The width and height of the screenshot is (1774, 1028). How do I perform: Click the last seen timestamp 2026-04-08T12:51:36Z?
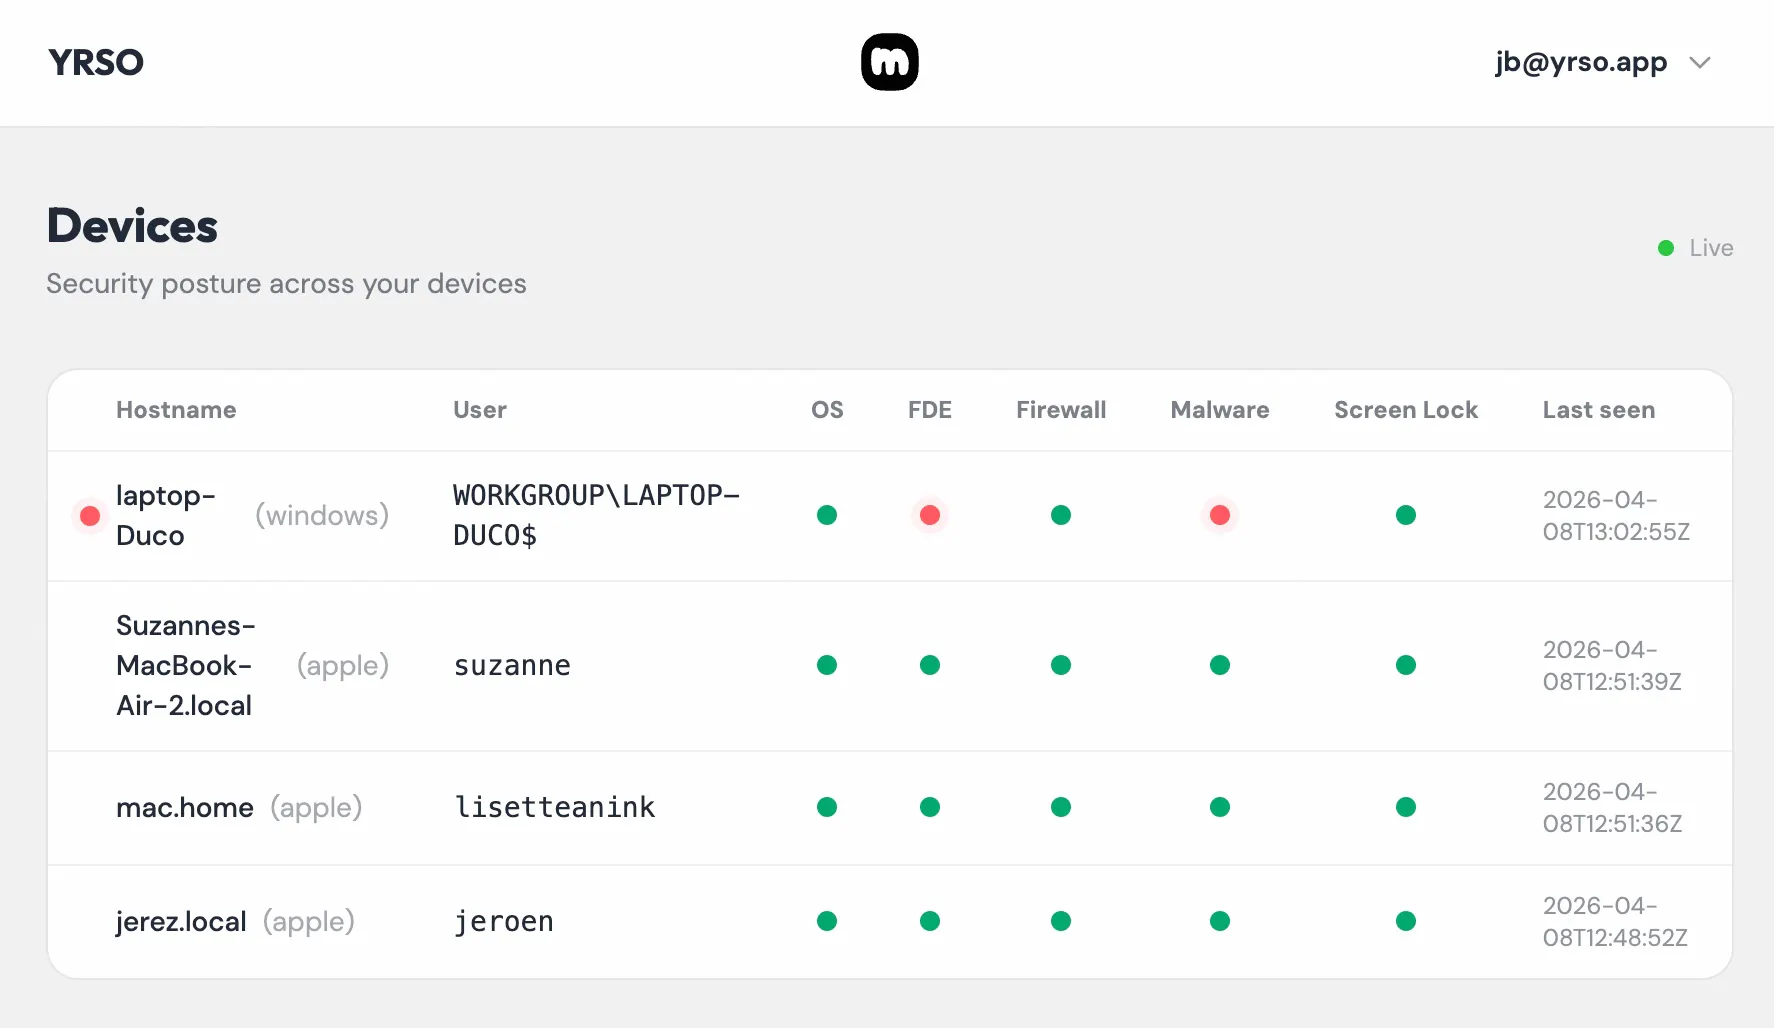click(1613, 807)
